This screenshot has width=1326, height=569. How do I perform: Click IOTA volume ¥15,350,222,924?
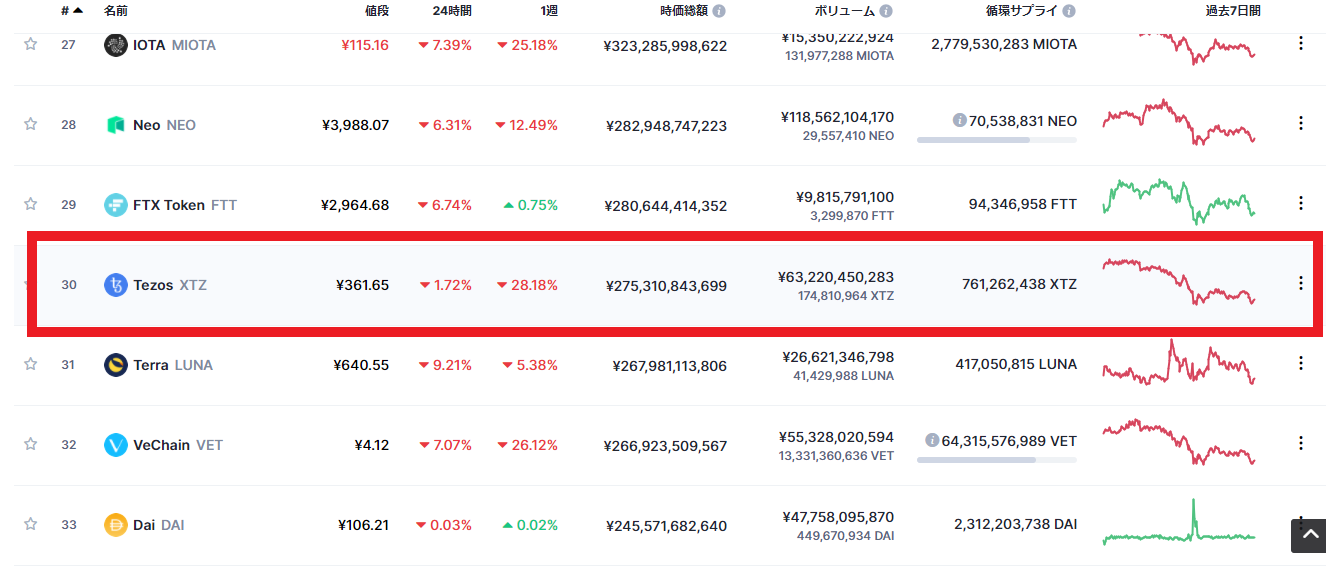pos(838,37)
